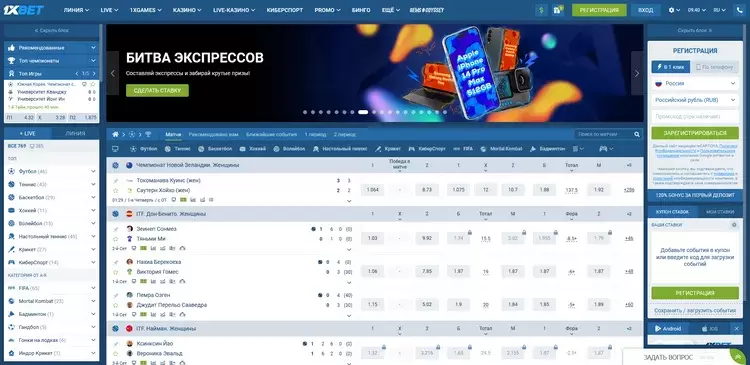This screenshot has width=750, height=365.
Task: Go to next banner slide arrow
Action: 637,73
